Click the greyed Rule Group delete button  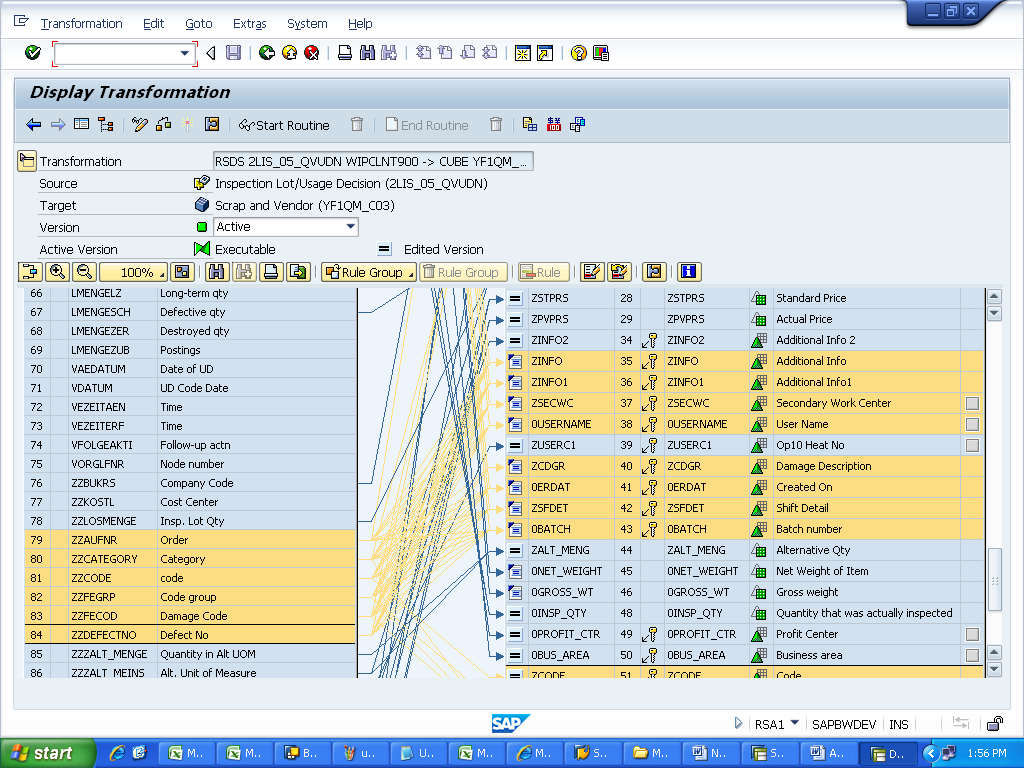pyautogui.click(x=464, y=272)
